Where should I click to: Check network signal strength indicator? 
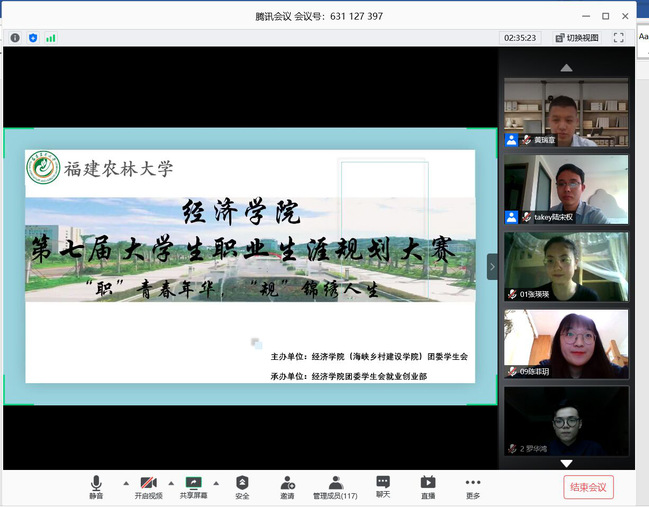click(50, 38)
